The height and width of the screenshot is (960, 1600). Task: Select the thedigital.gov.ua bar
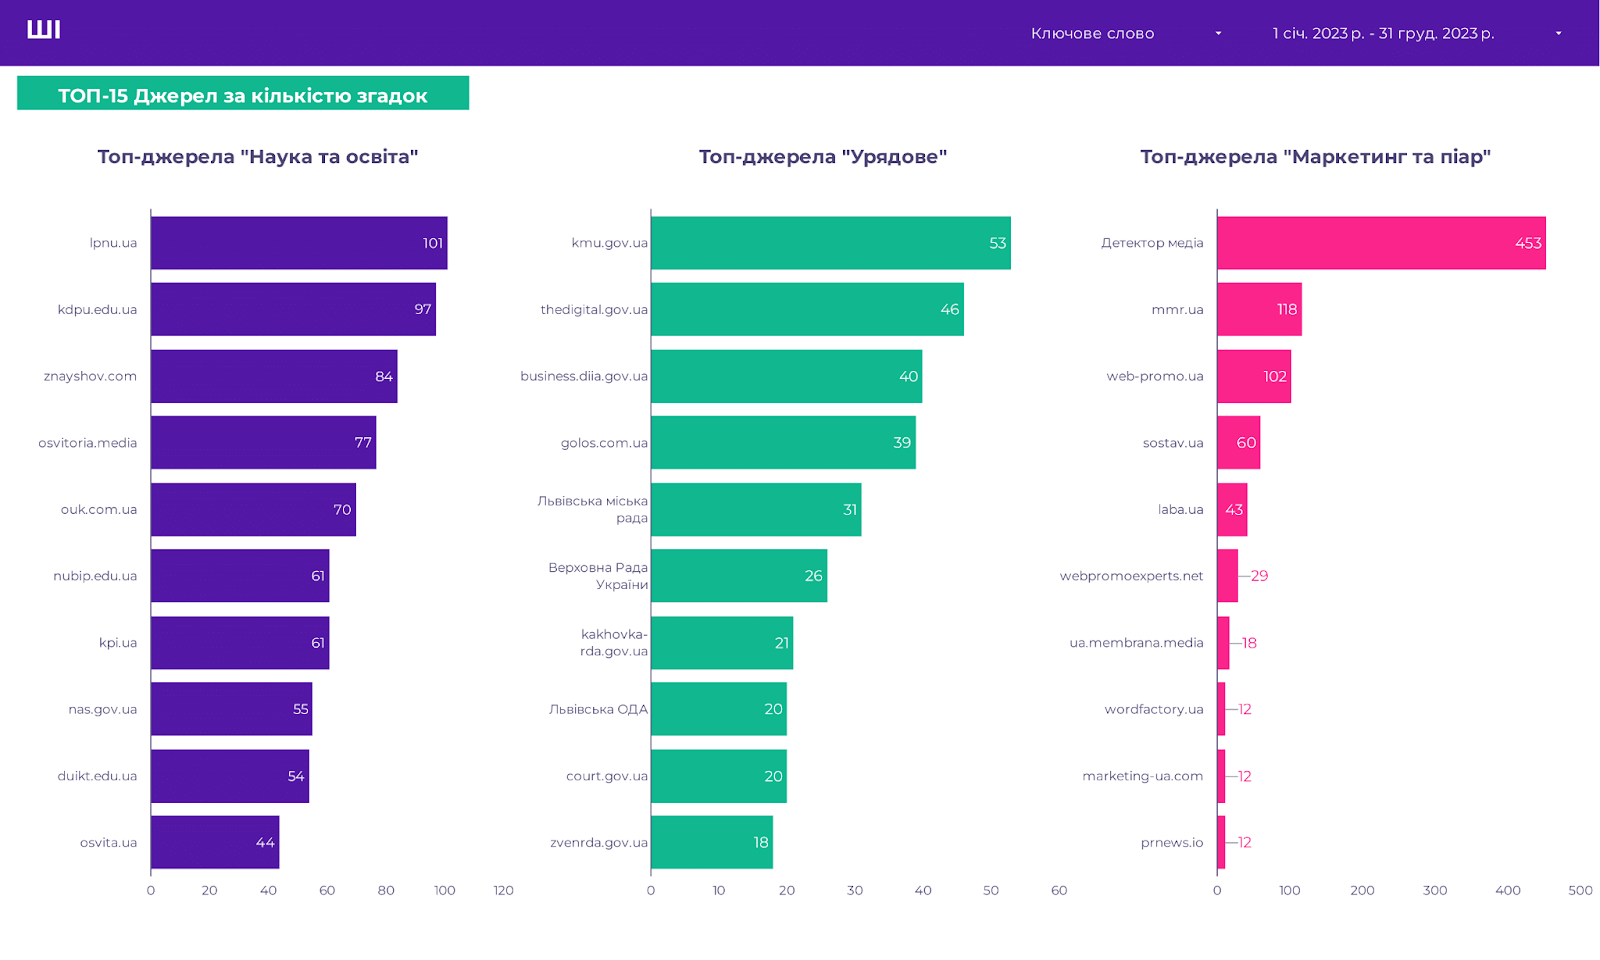click(807, 309)
